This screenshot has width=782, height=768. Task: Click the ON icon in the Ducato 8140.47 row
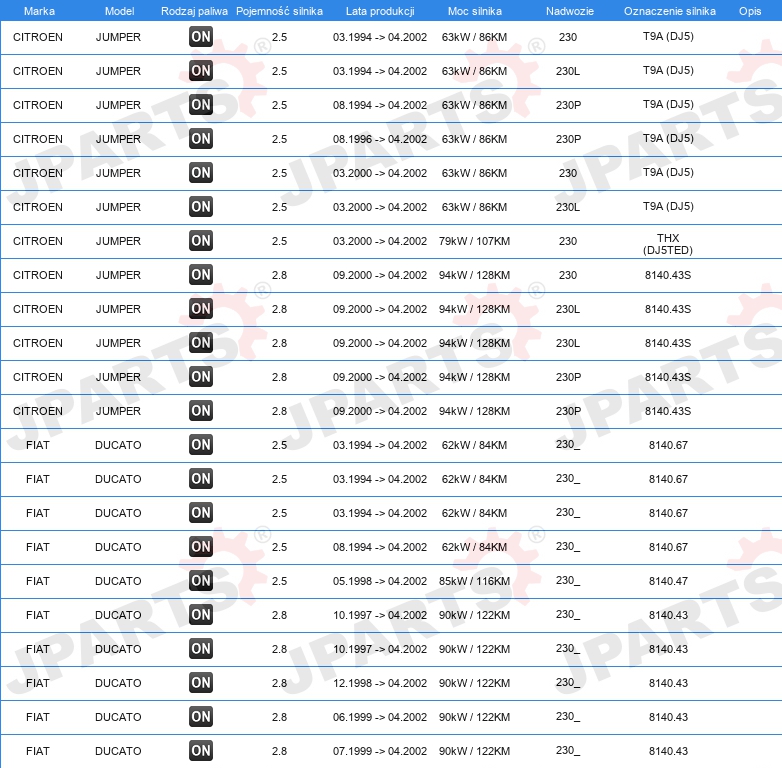201,580
